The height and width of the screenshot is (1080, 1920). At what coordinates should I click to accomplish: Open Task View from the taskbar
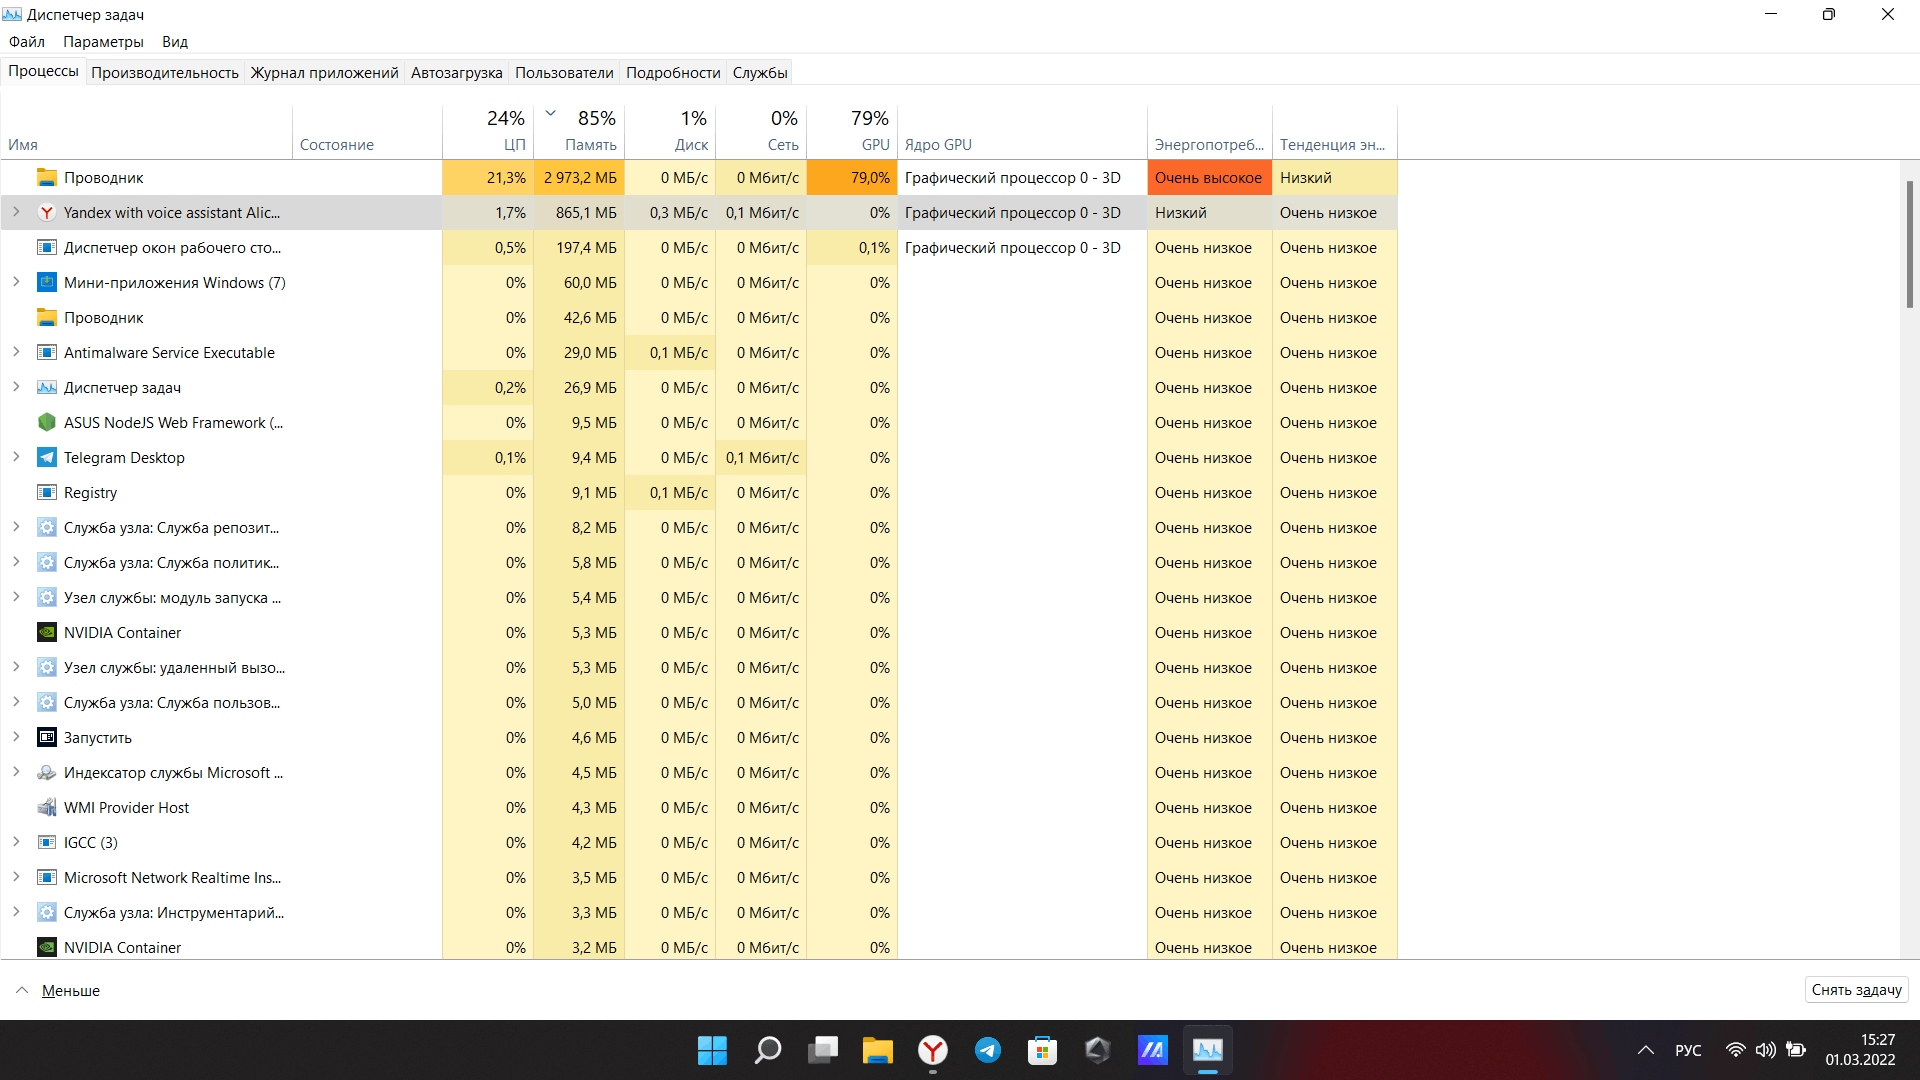click(823, 1050)
